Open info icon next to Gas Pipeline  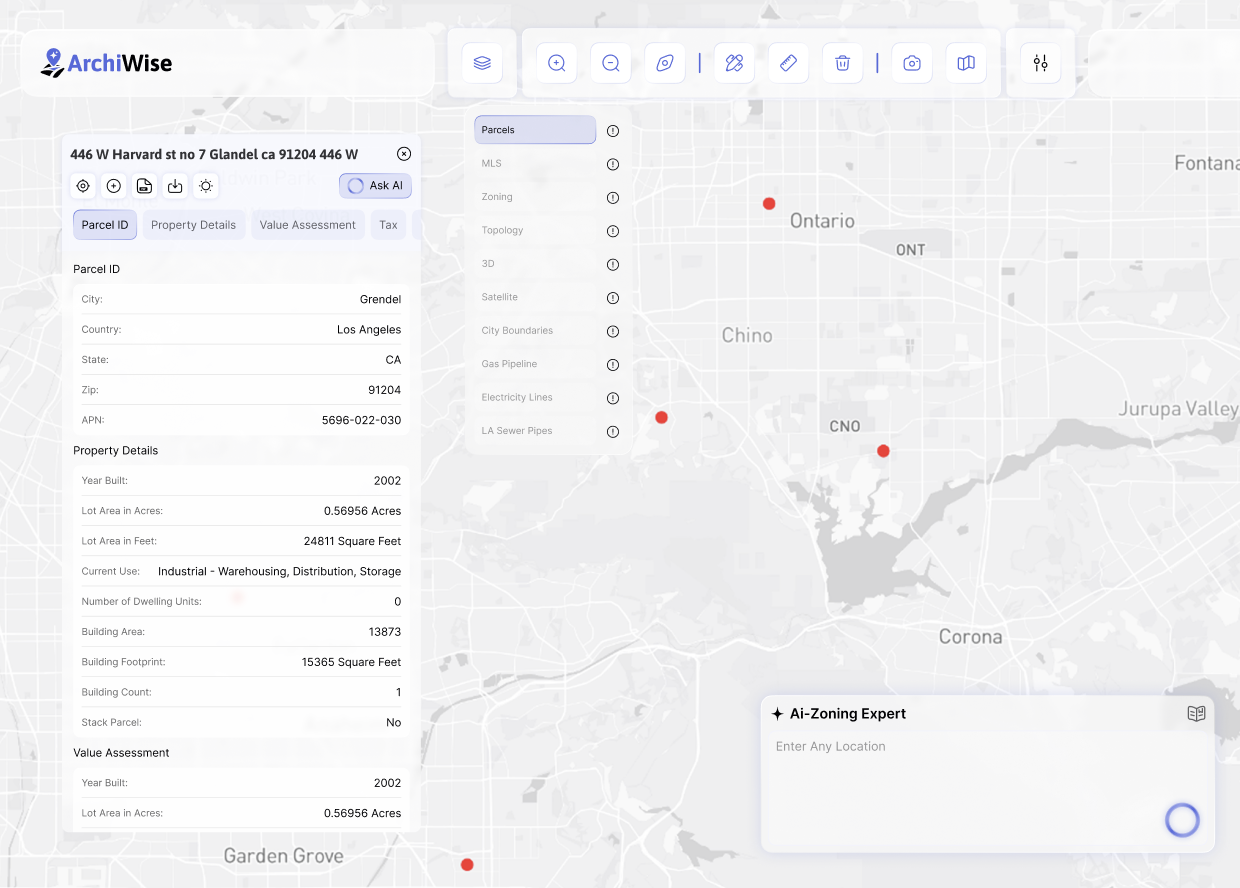(613, 365)
